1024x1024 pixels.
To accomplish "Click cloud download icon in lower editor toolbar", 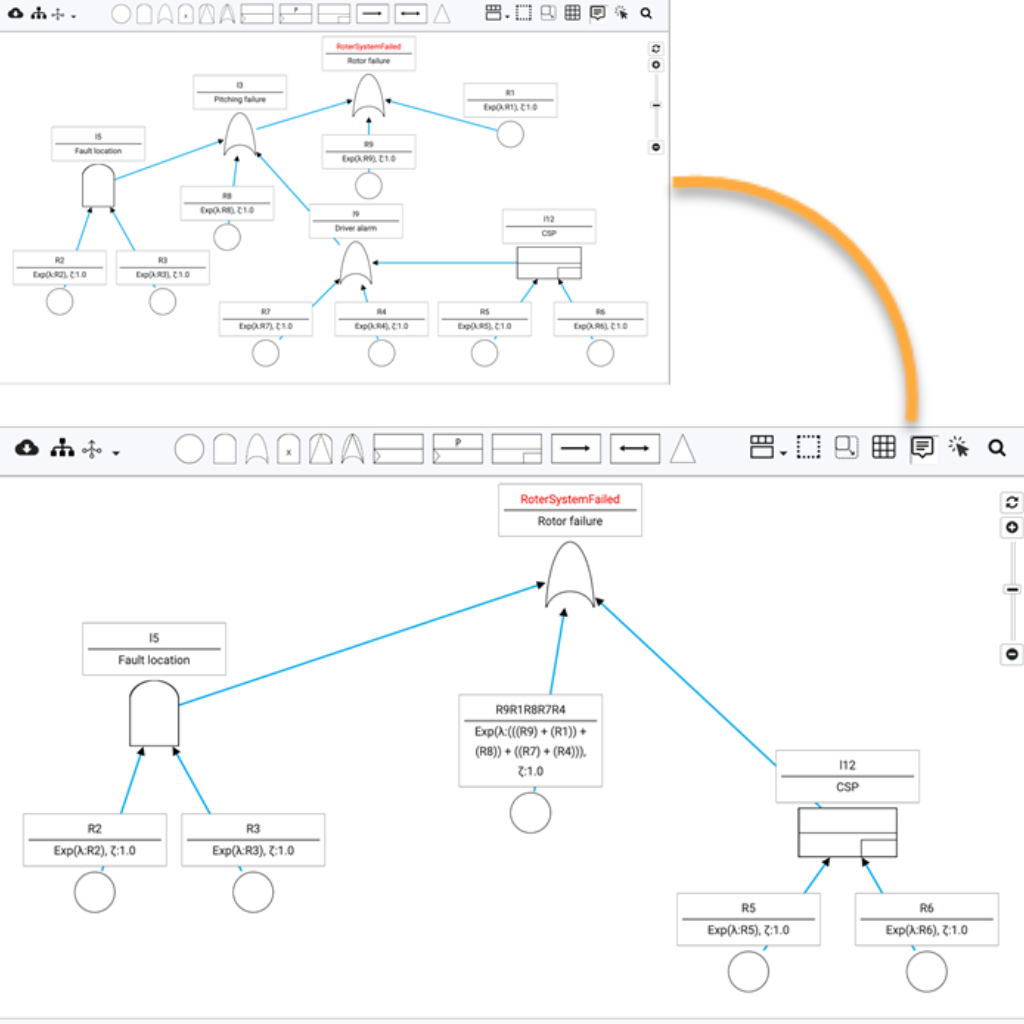I will [27, 448].
